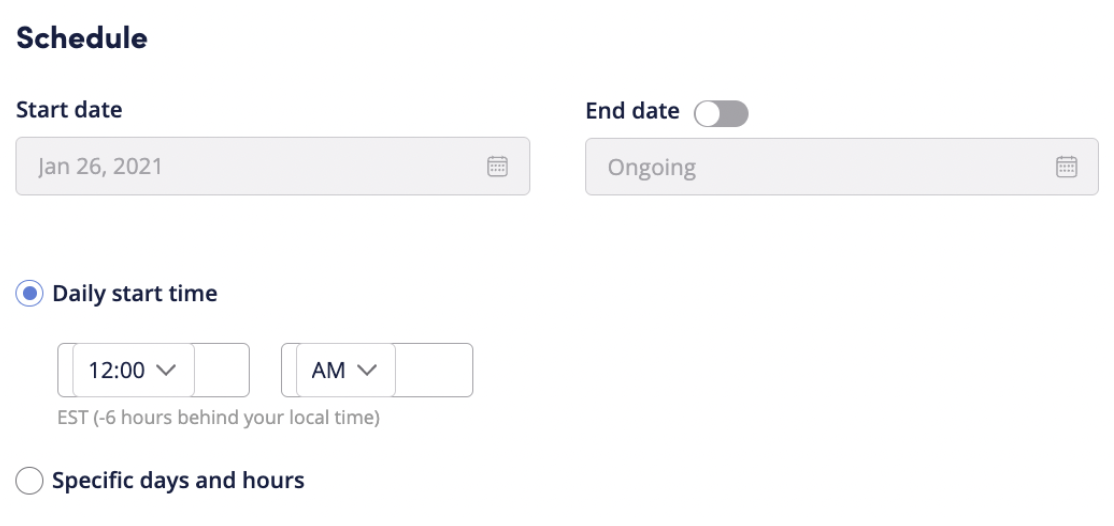Image resolution: width=1114 pixels, height=526 pixels.
Task: Open the AM/PM selector dropdown
Action: pyautogui.click(x=345, y=370)
